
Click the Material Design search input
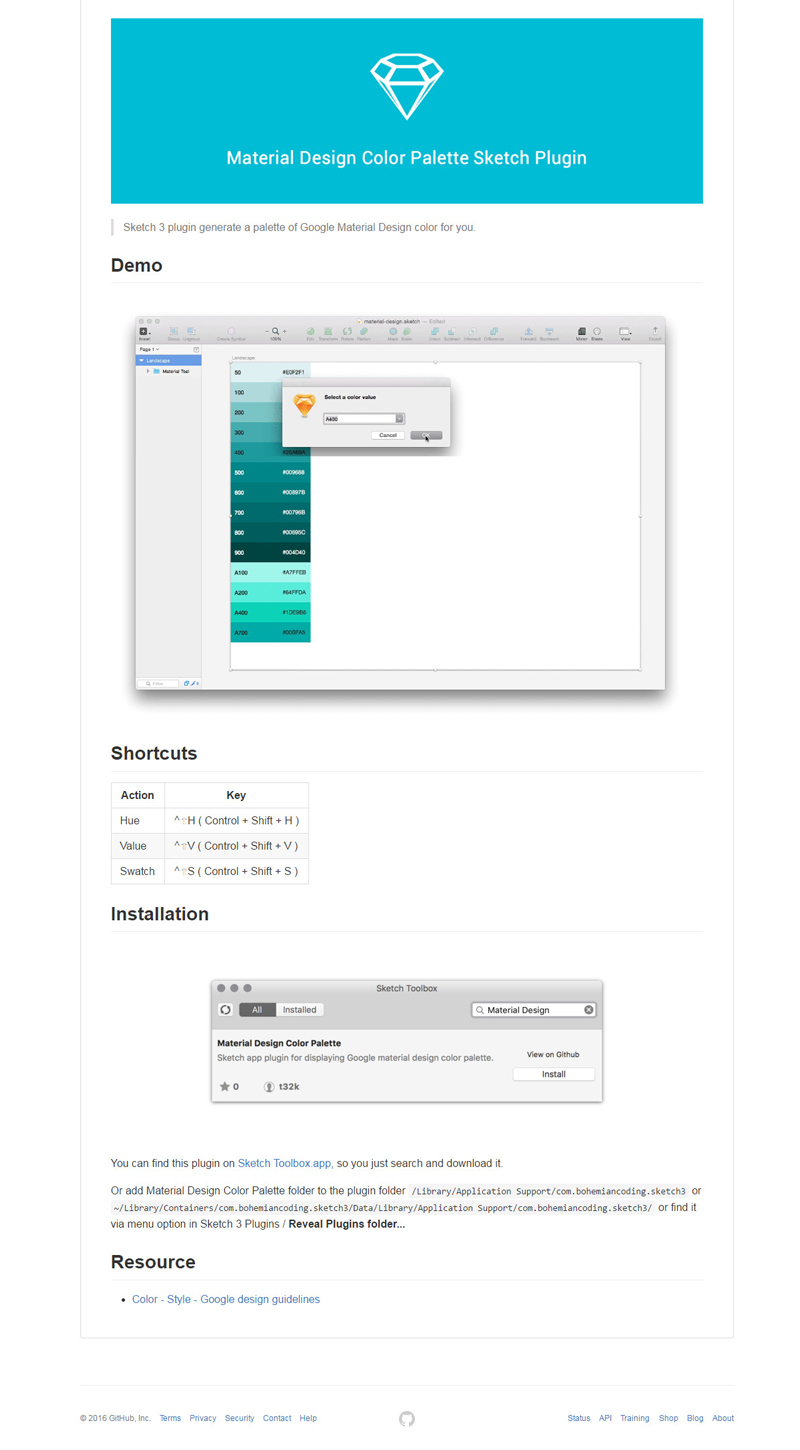click(x=534, y=1010)
